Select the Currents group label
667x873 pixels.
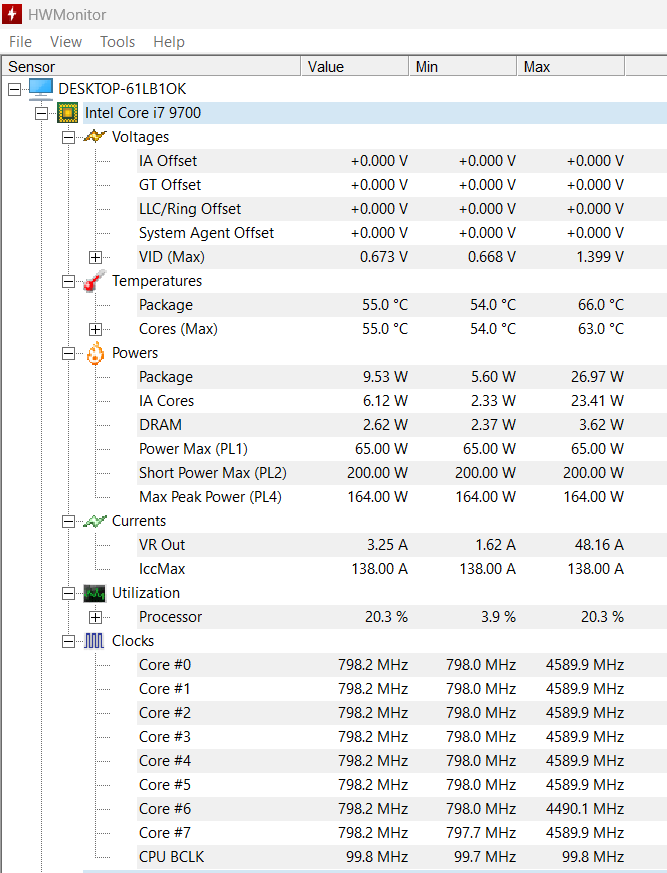tap(139, 521)
